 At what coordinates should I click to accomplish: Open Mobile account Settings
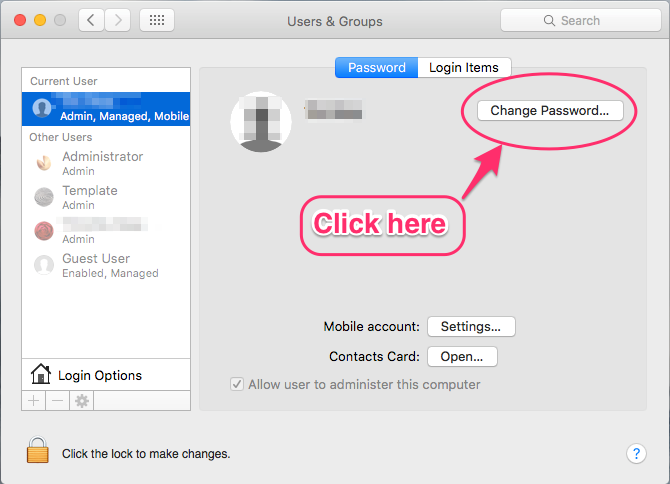[471, 326]
